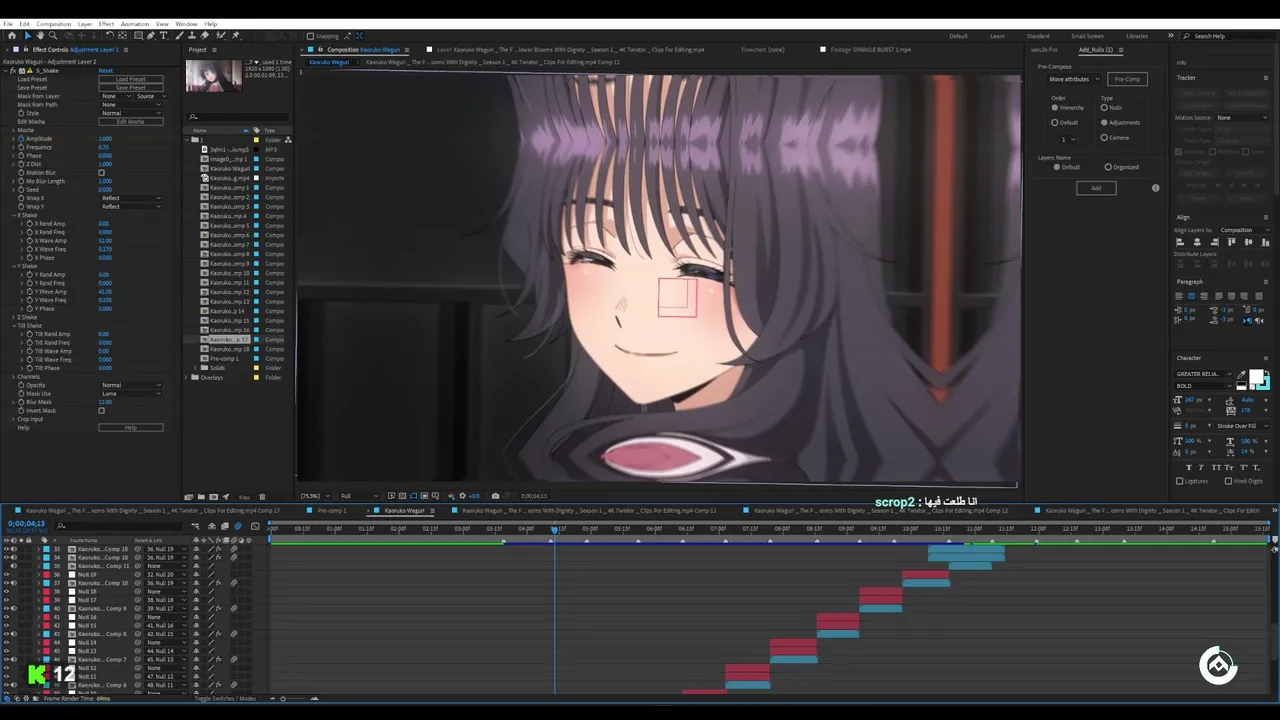Click the delete trash icon in Project panel
The height and width of the screenshot is (720, 1280).
point(262,496)
